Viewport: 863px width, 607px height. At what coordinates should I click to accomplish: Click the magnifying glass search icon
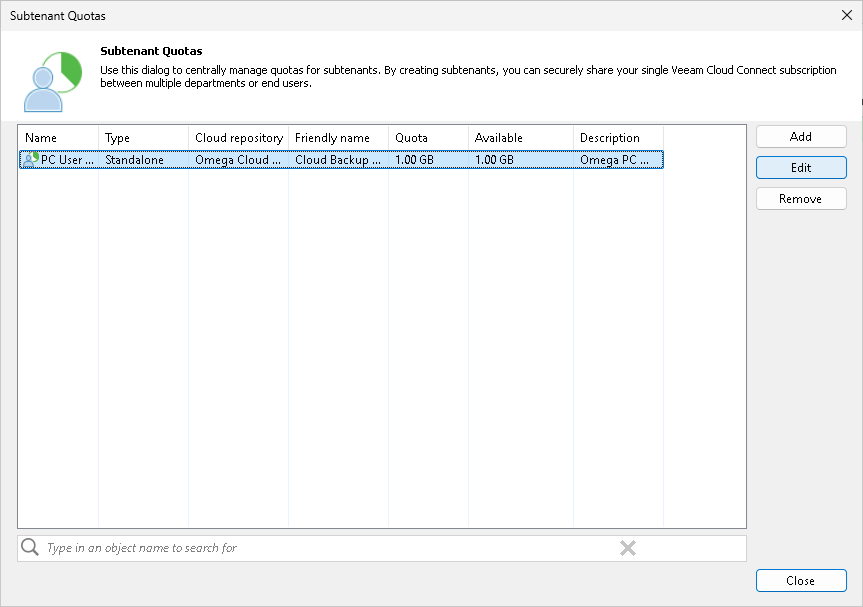click(29, 547)
